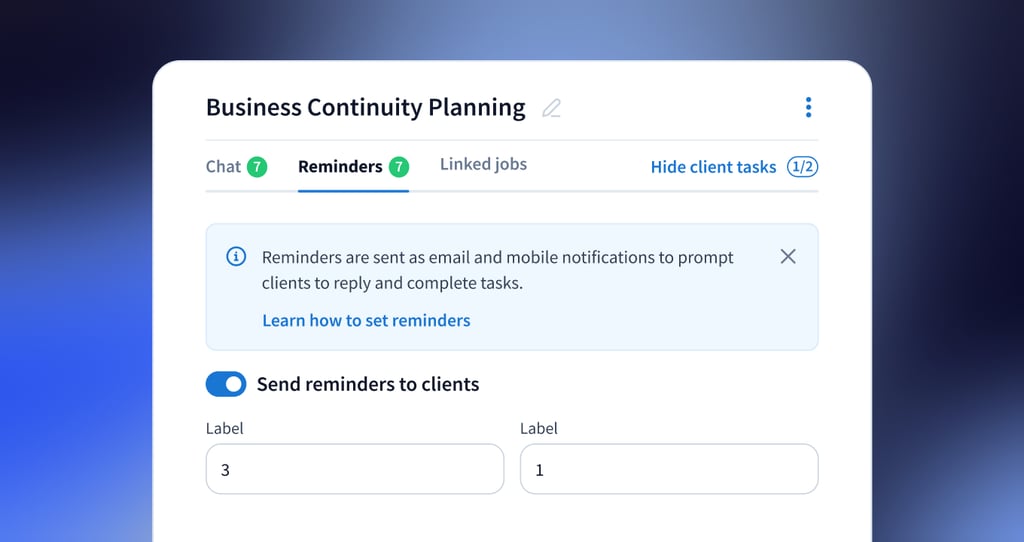Dismiss the reminders info banner with X
This screenshot has height=542, width=1024.
click(x=788, y=257)
